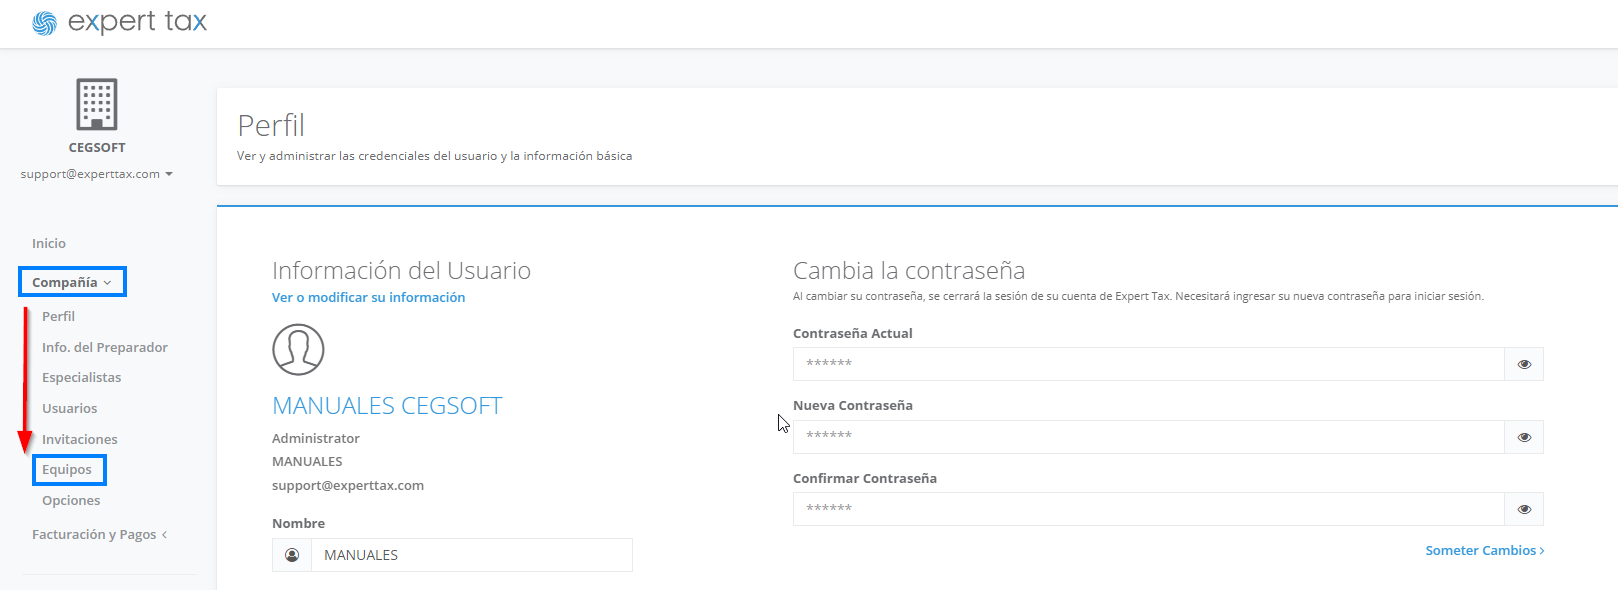Show the Contraseña Actual password via eye icon
The width and height of the screenshot is (1618, 590).
coord(1524,364)
